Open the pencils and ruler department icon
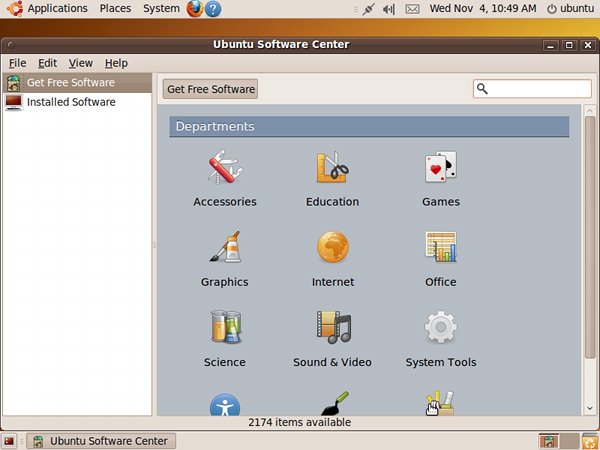The width and height of the screenshot is (600, 450). click(440, 403)
